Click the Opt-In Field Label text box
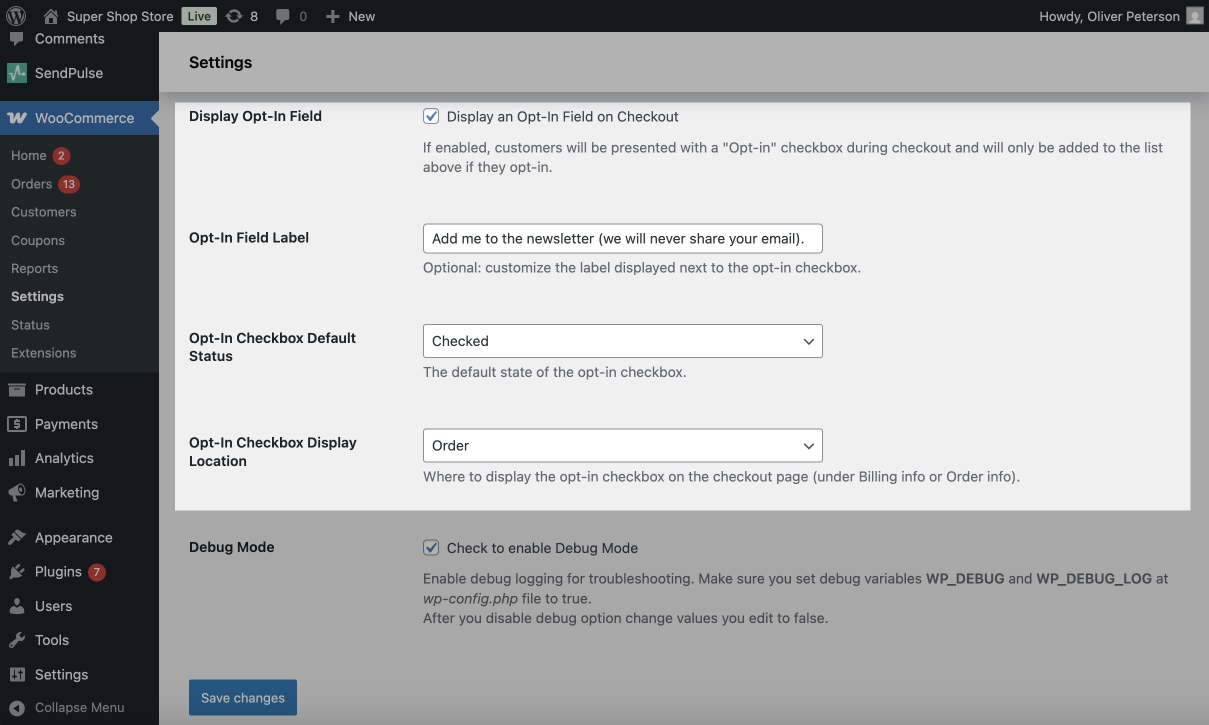Viewport: 1209px width, 725px height. click(622, 238)
